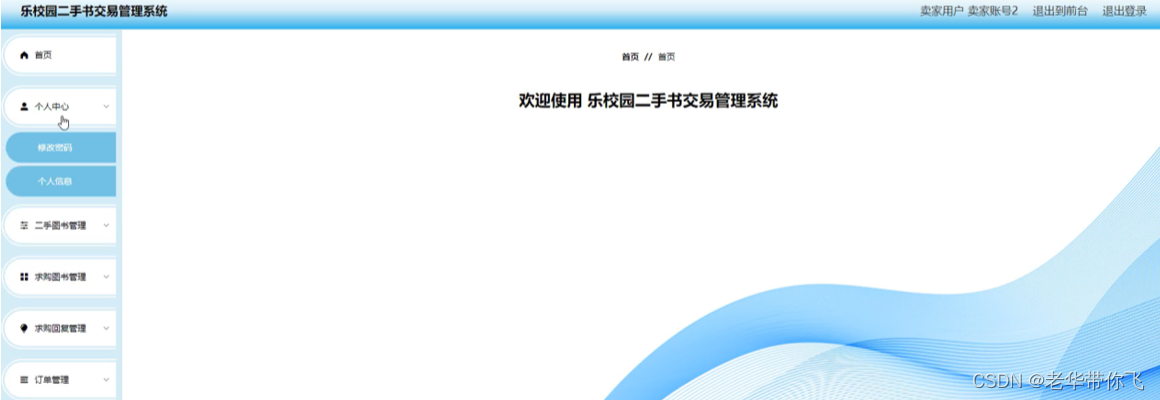Click 退出登录 in the header
Viewport: 1160px width, 400px height.
(x=1124, y=11)
